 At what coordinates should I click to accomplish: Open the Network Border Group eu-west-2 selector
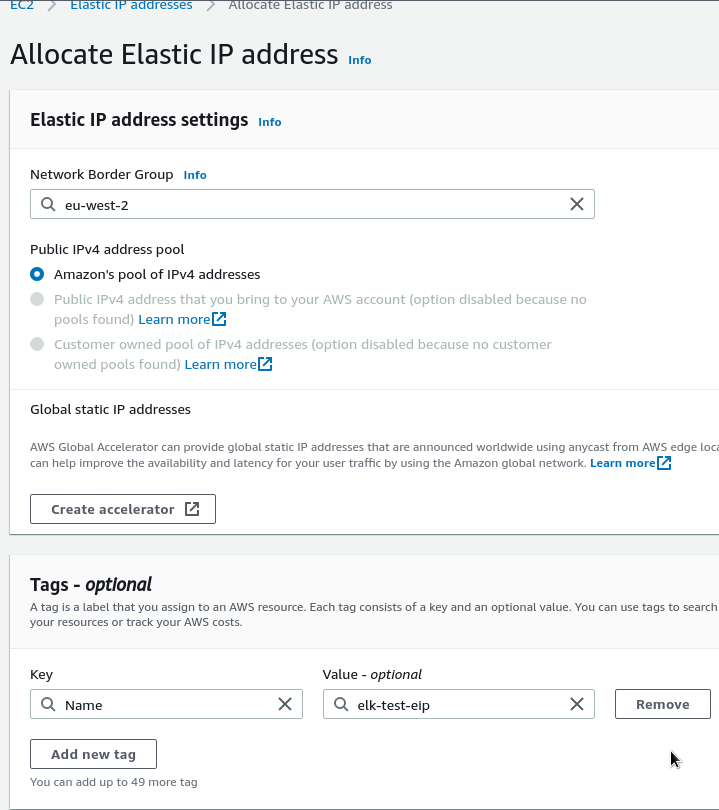312,204
